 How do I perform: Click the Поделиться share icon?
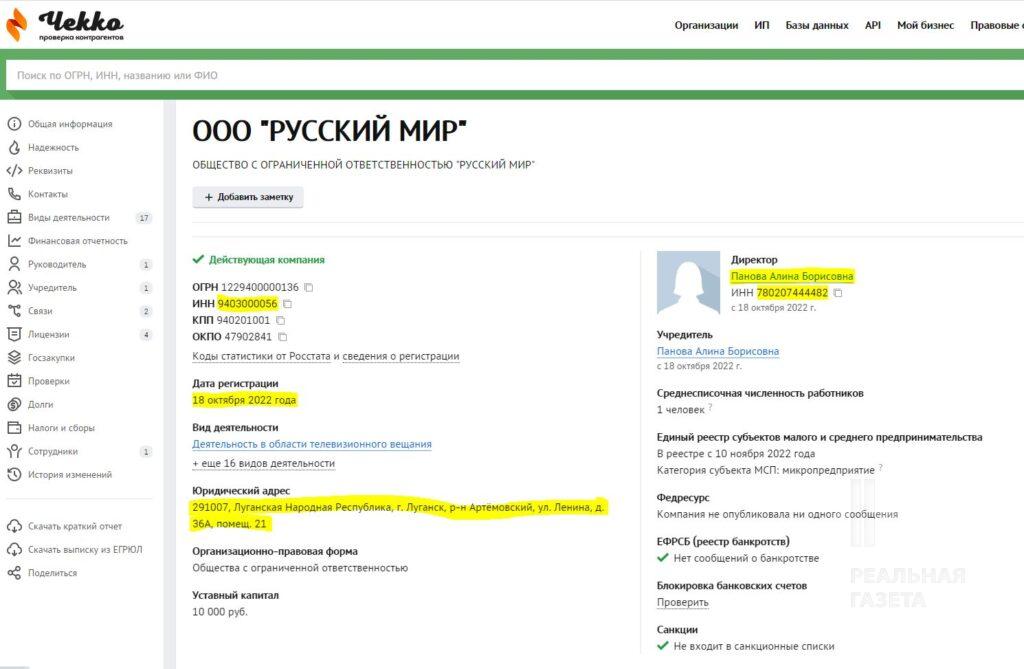(x=14, y=573)
